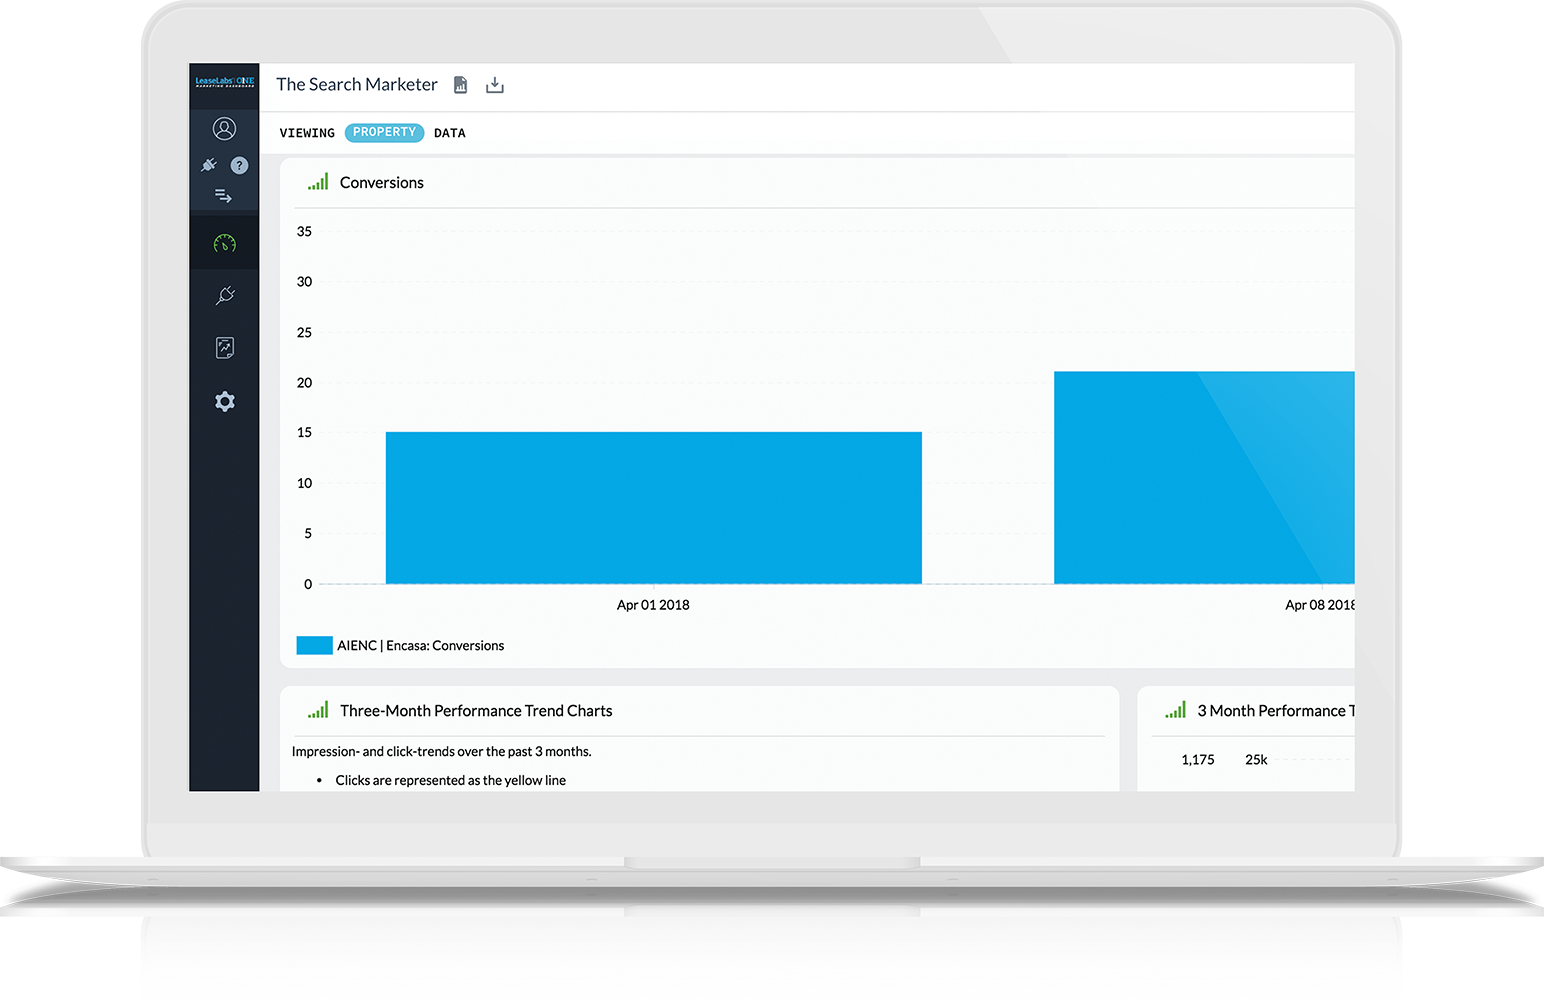Select Three-Month Performance Trend Charts heading
The height and width of the screenshot is (1000, 1544).
point(476,711)
